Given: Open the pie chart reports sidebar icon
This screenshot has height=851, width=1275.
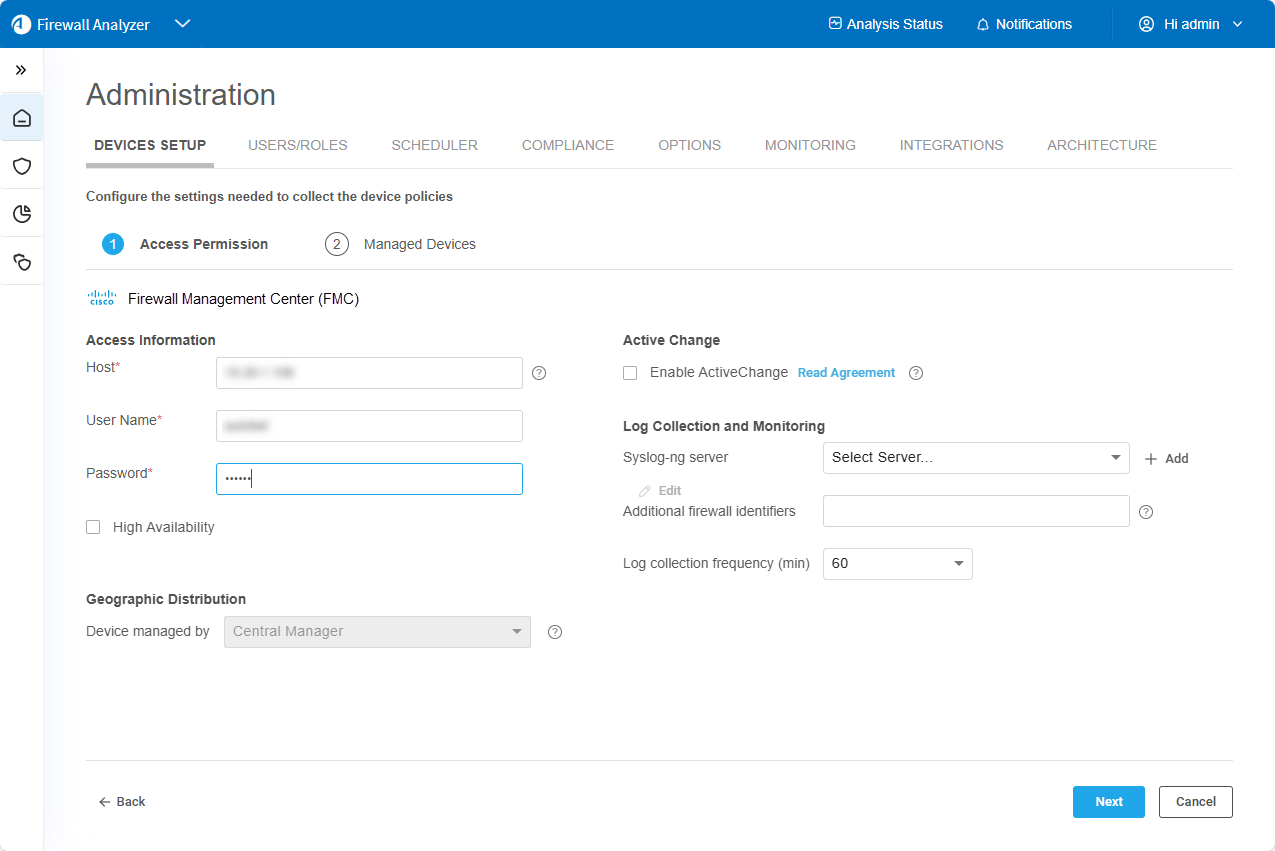Looking at the screenshot, I should point(22,214).
